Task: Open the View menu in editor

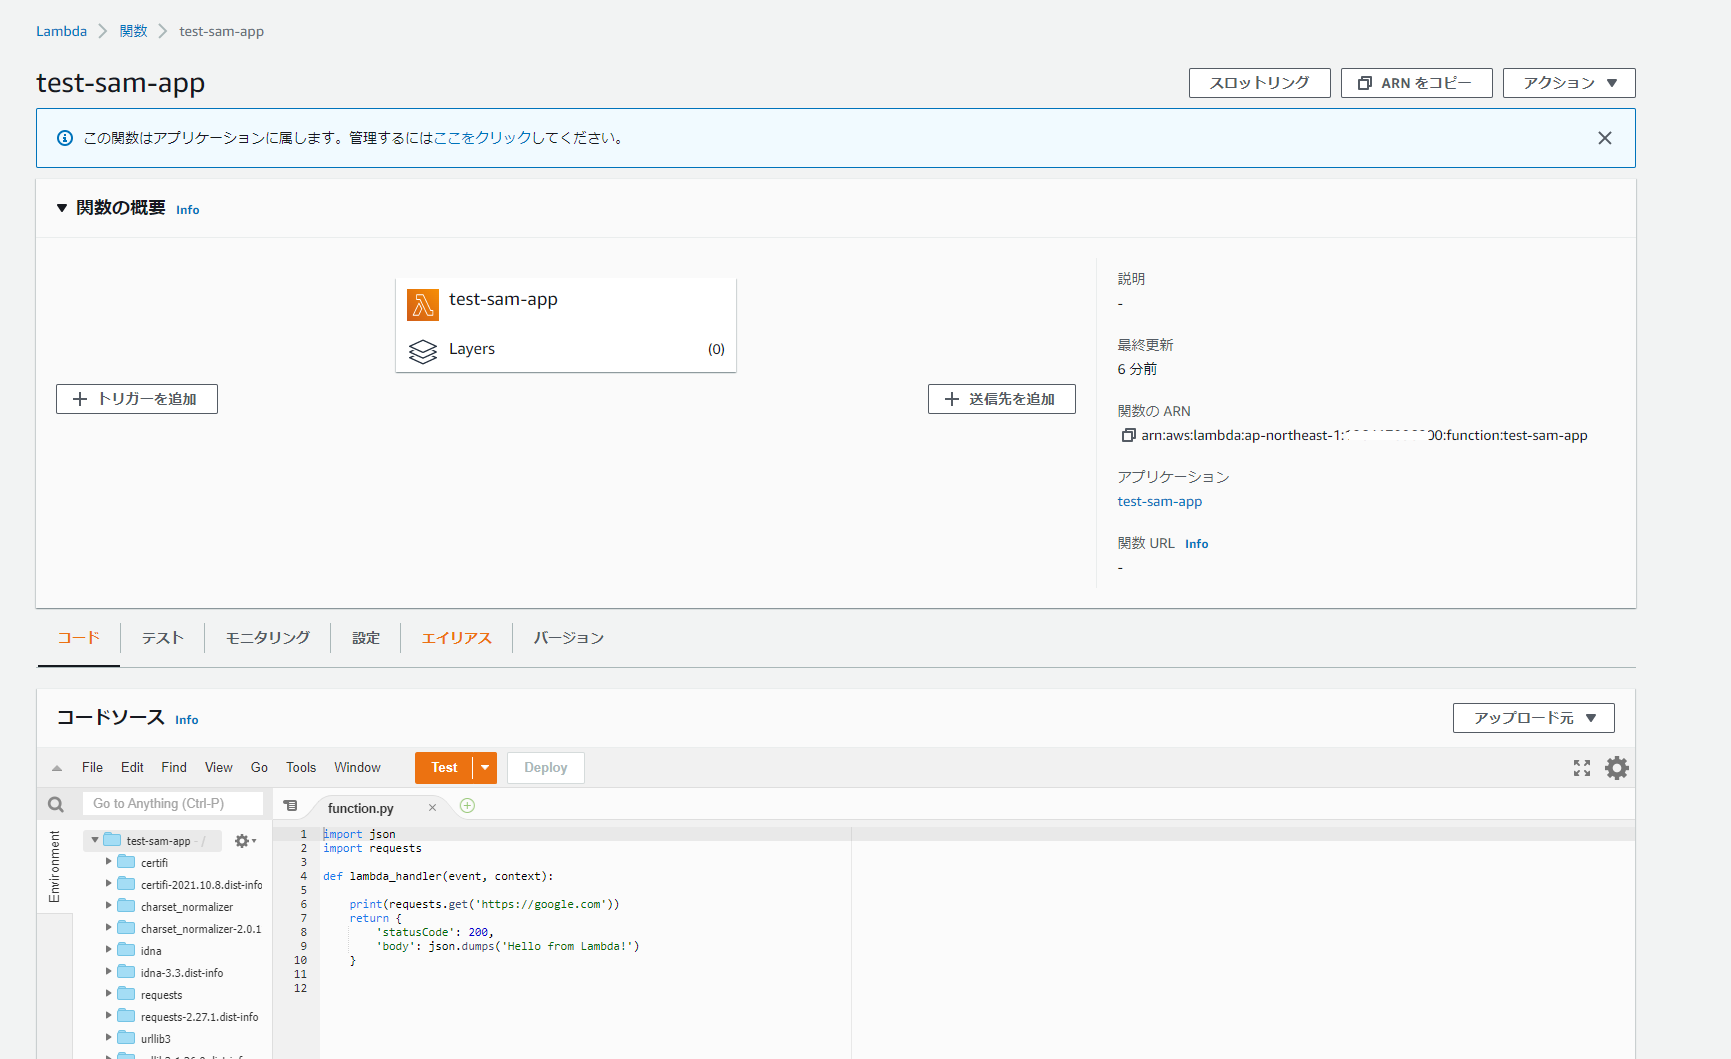Action: 218,768
